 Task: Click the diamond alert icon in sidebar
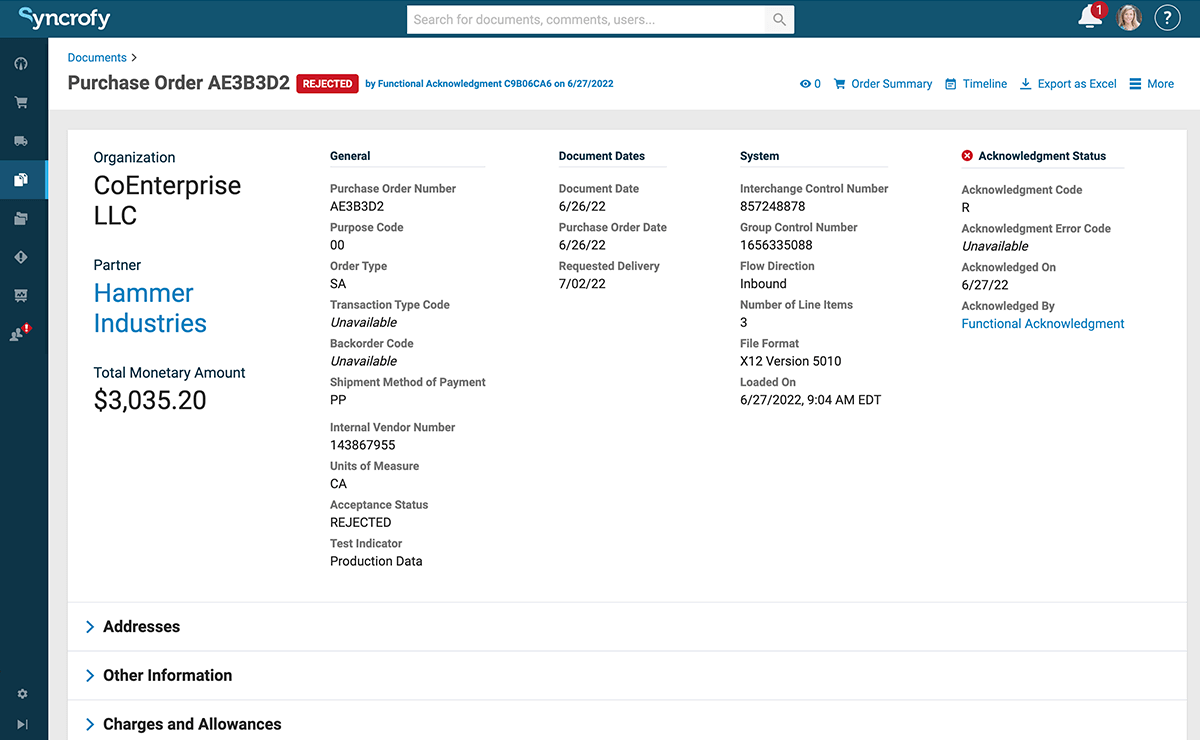coord(21,257)
